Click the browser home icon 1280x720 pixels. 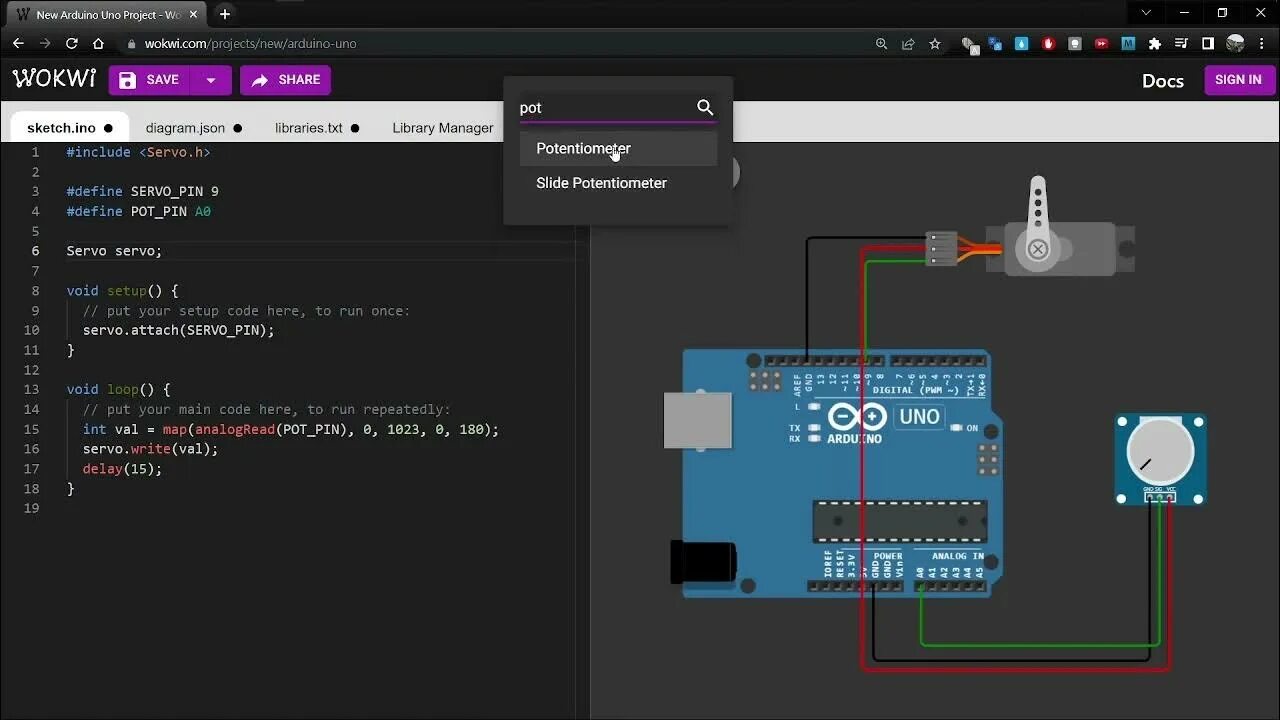point(98,44)
